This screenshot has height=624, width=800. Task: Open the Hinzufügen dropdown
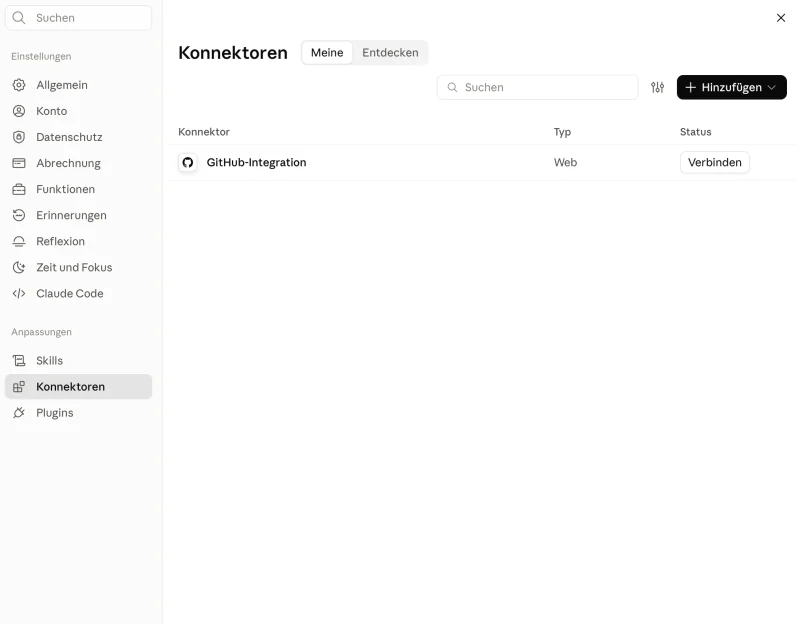[732, 87]
